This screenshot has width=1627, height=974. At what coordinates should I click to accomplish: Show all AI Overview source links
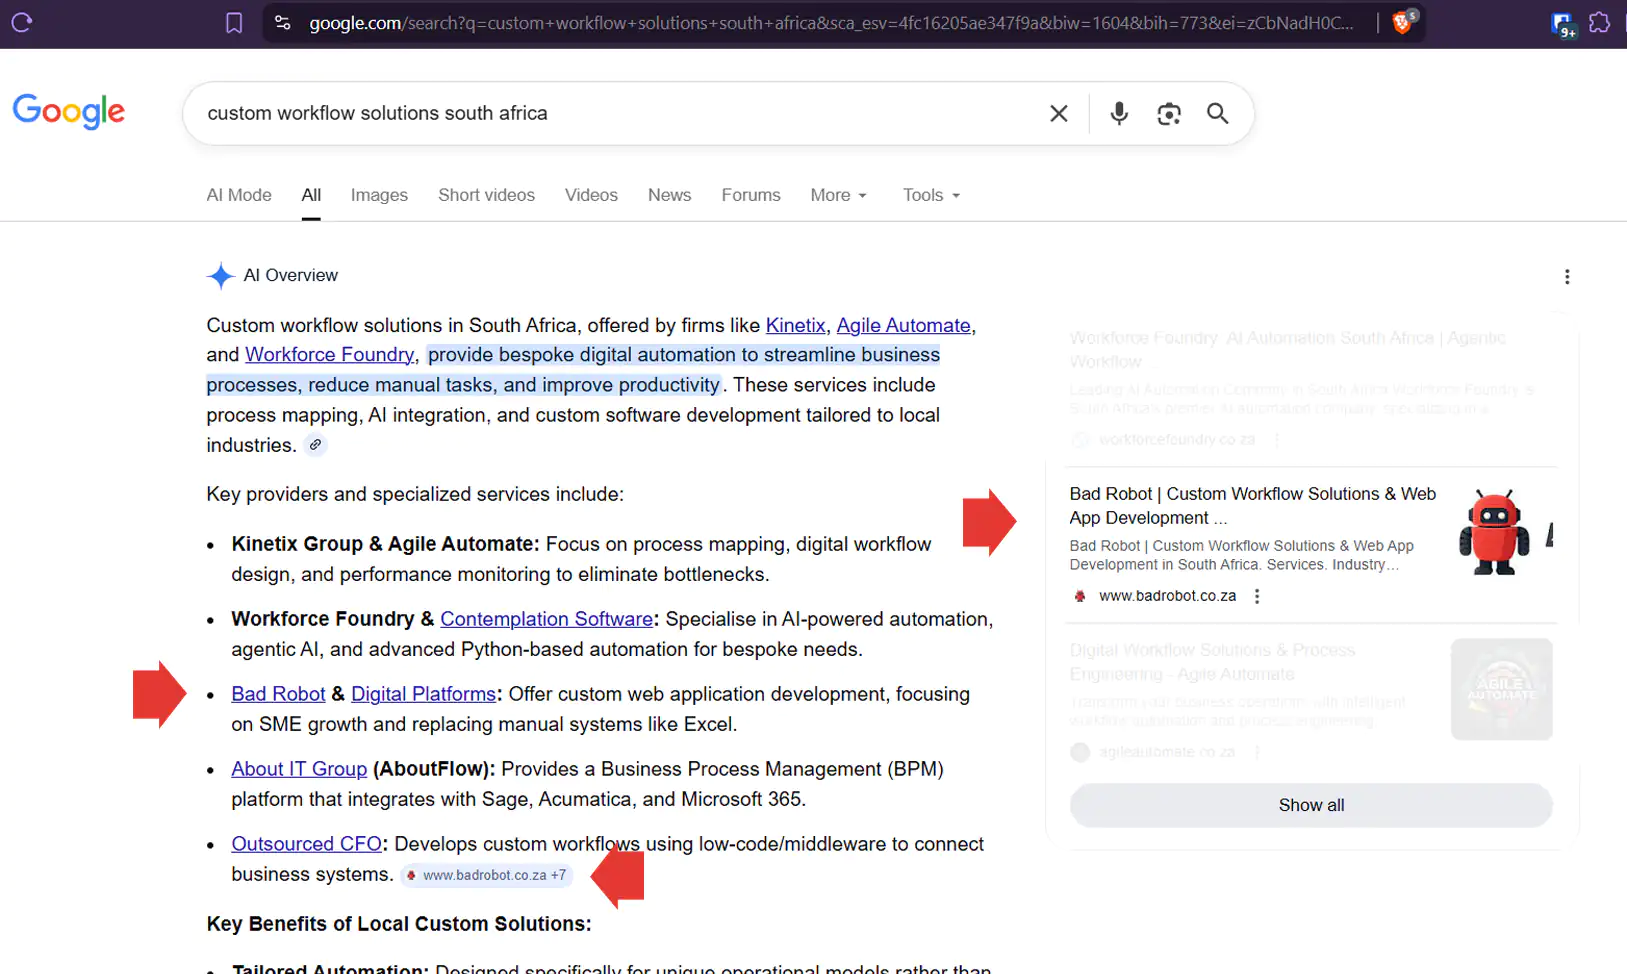point(1310,805)
